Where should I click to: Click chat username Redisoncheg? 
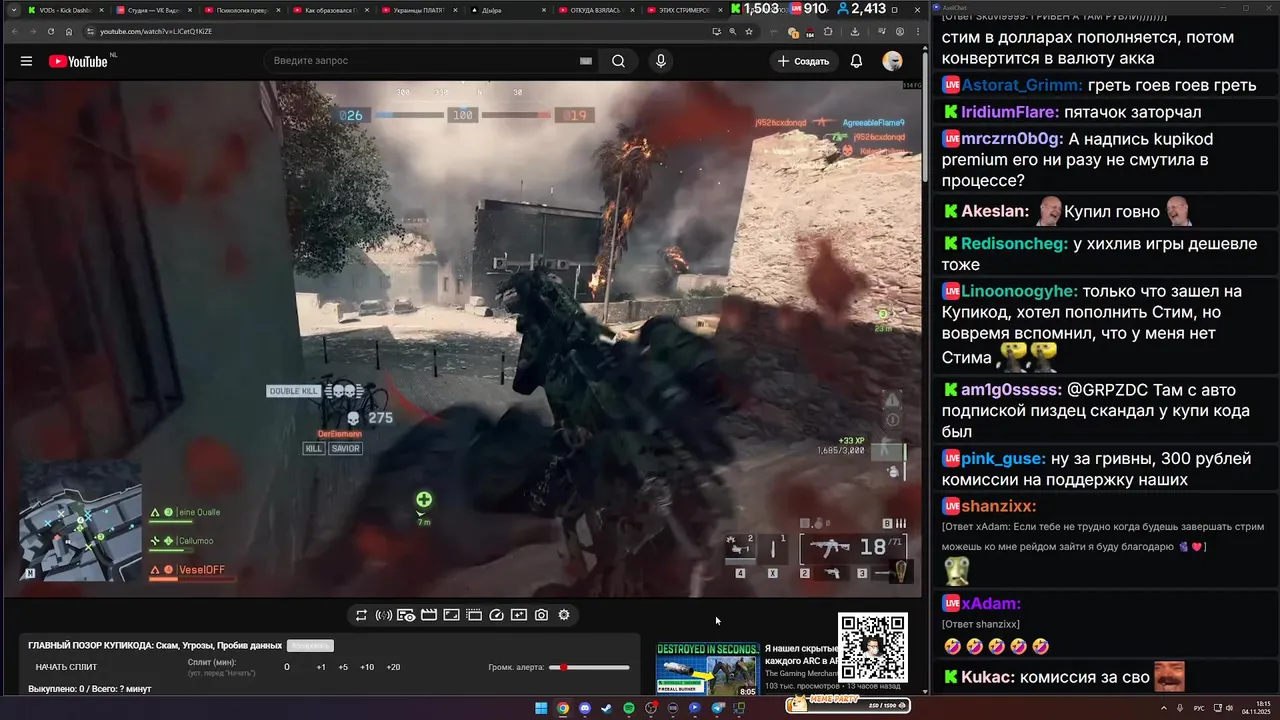(1015, 244)
